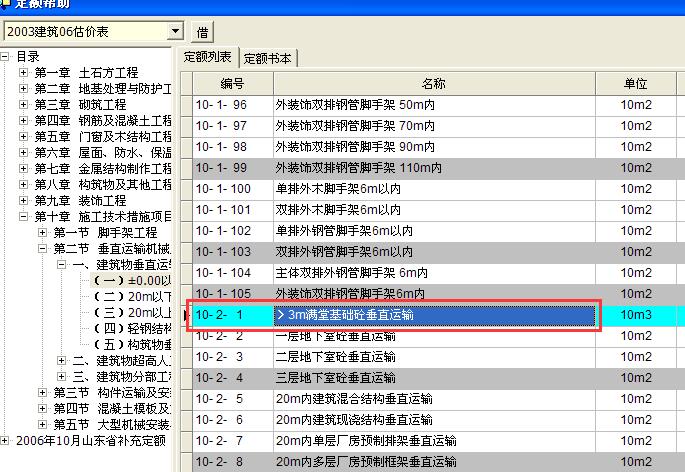Select tree item (四) 轻钢结构
This screenshot has width=685, height=472.
131,329
